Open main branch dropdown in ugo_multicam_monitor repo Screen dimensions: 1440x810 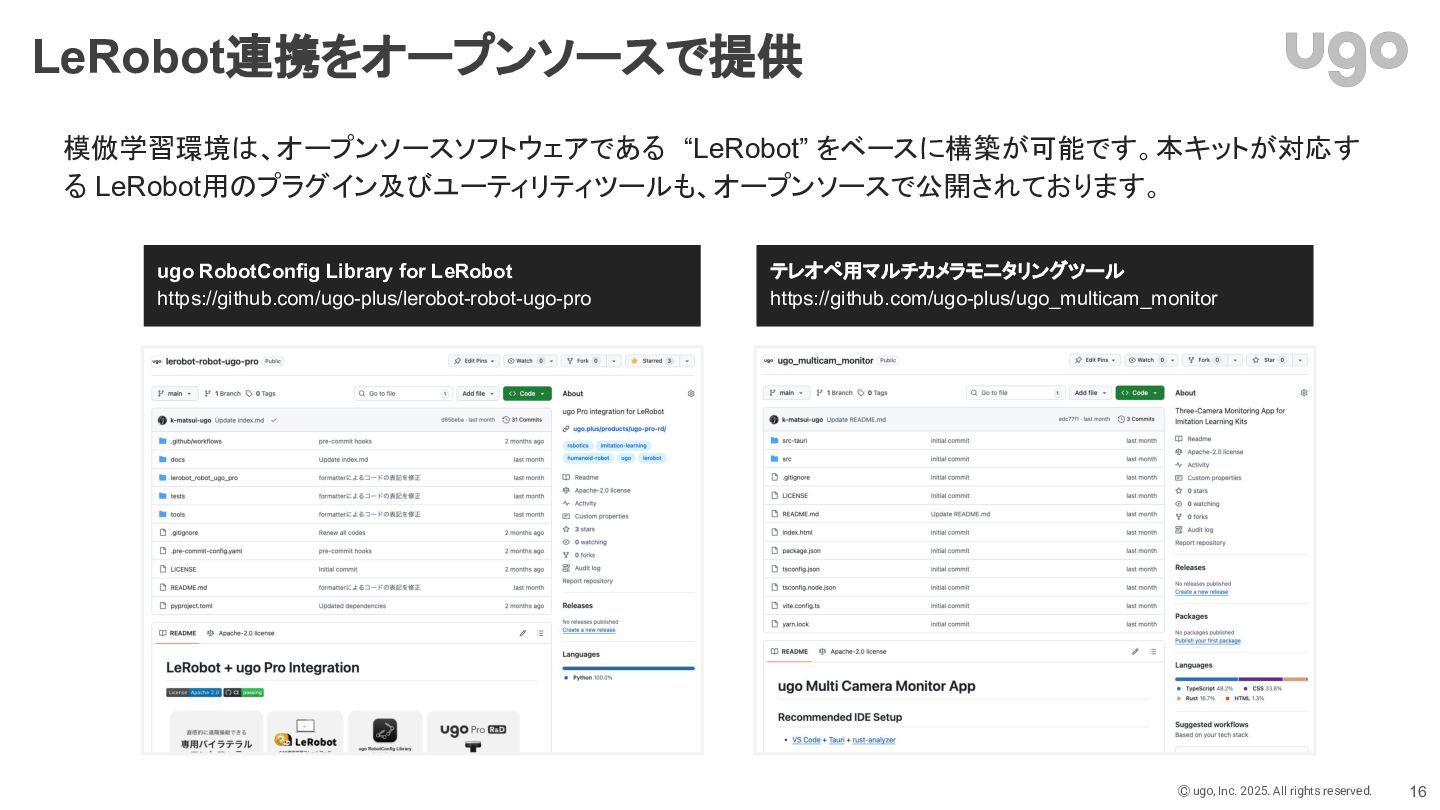pos(787,393)
